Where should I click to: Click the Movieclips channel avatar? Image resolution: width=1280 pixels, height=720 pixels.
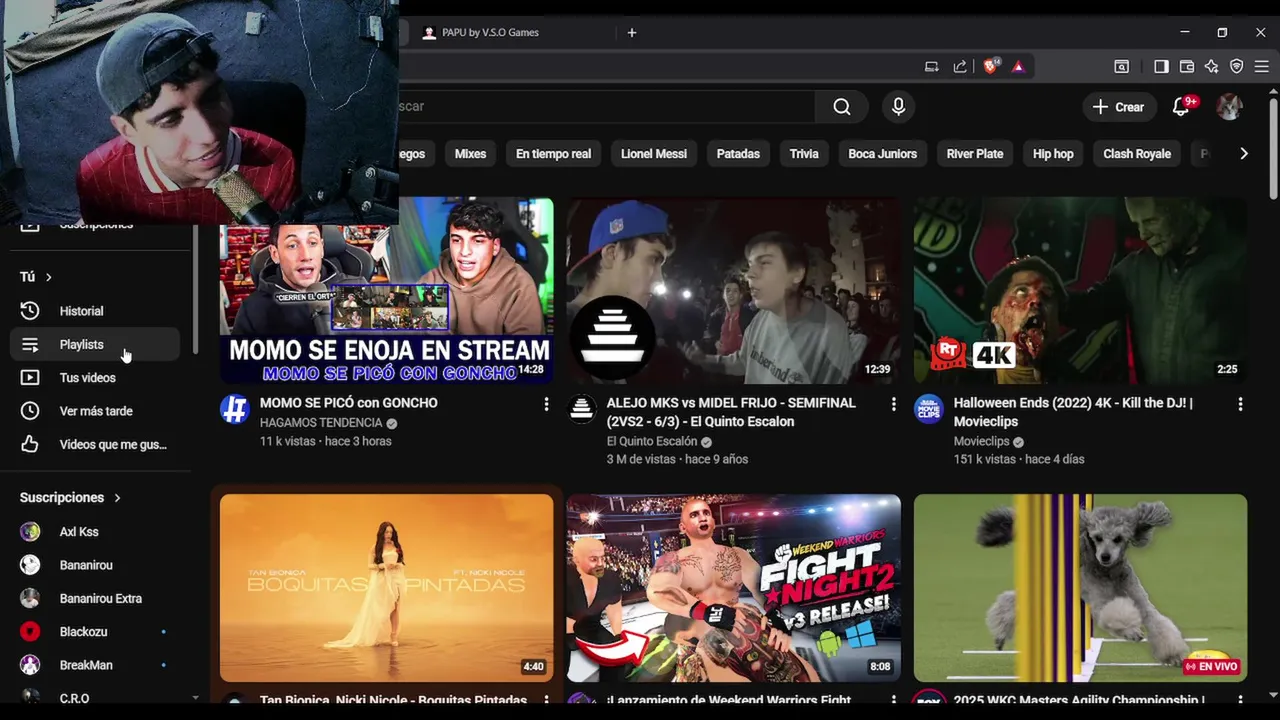point(928,409)
